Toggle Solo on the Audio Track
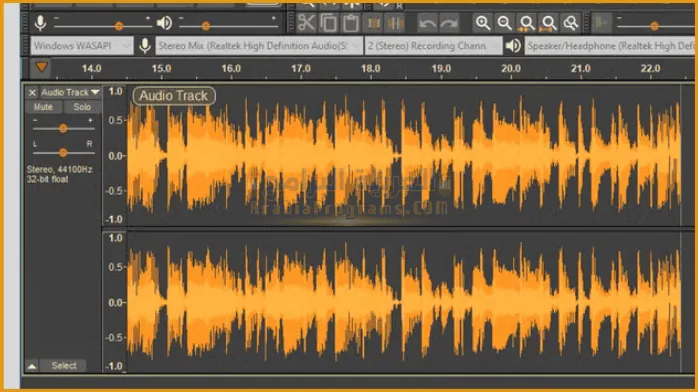Image resolution: width=698 pixels, height=392 pixels. pos(82,107)
